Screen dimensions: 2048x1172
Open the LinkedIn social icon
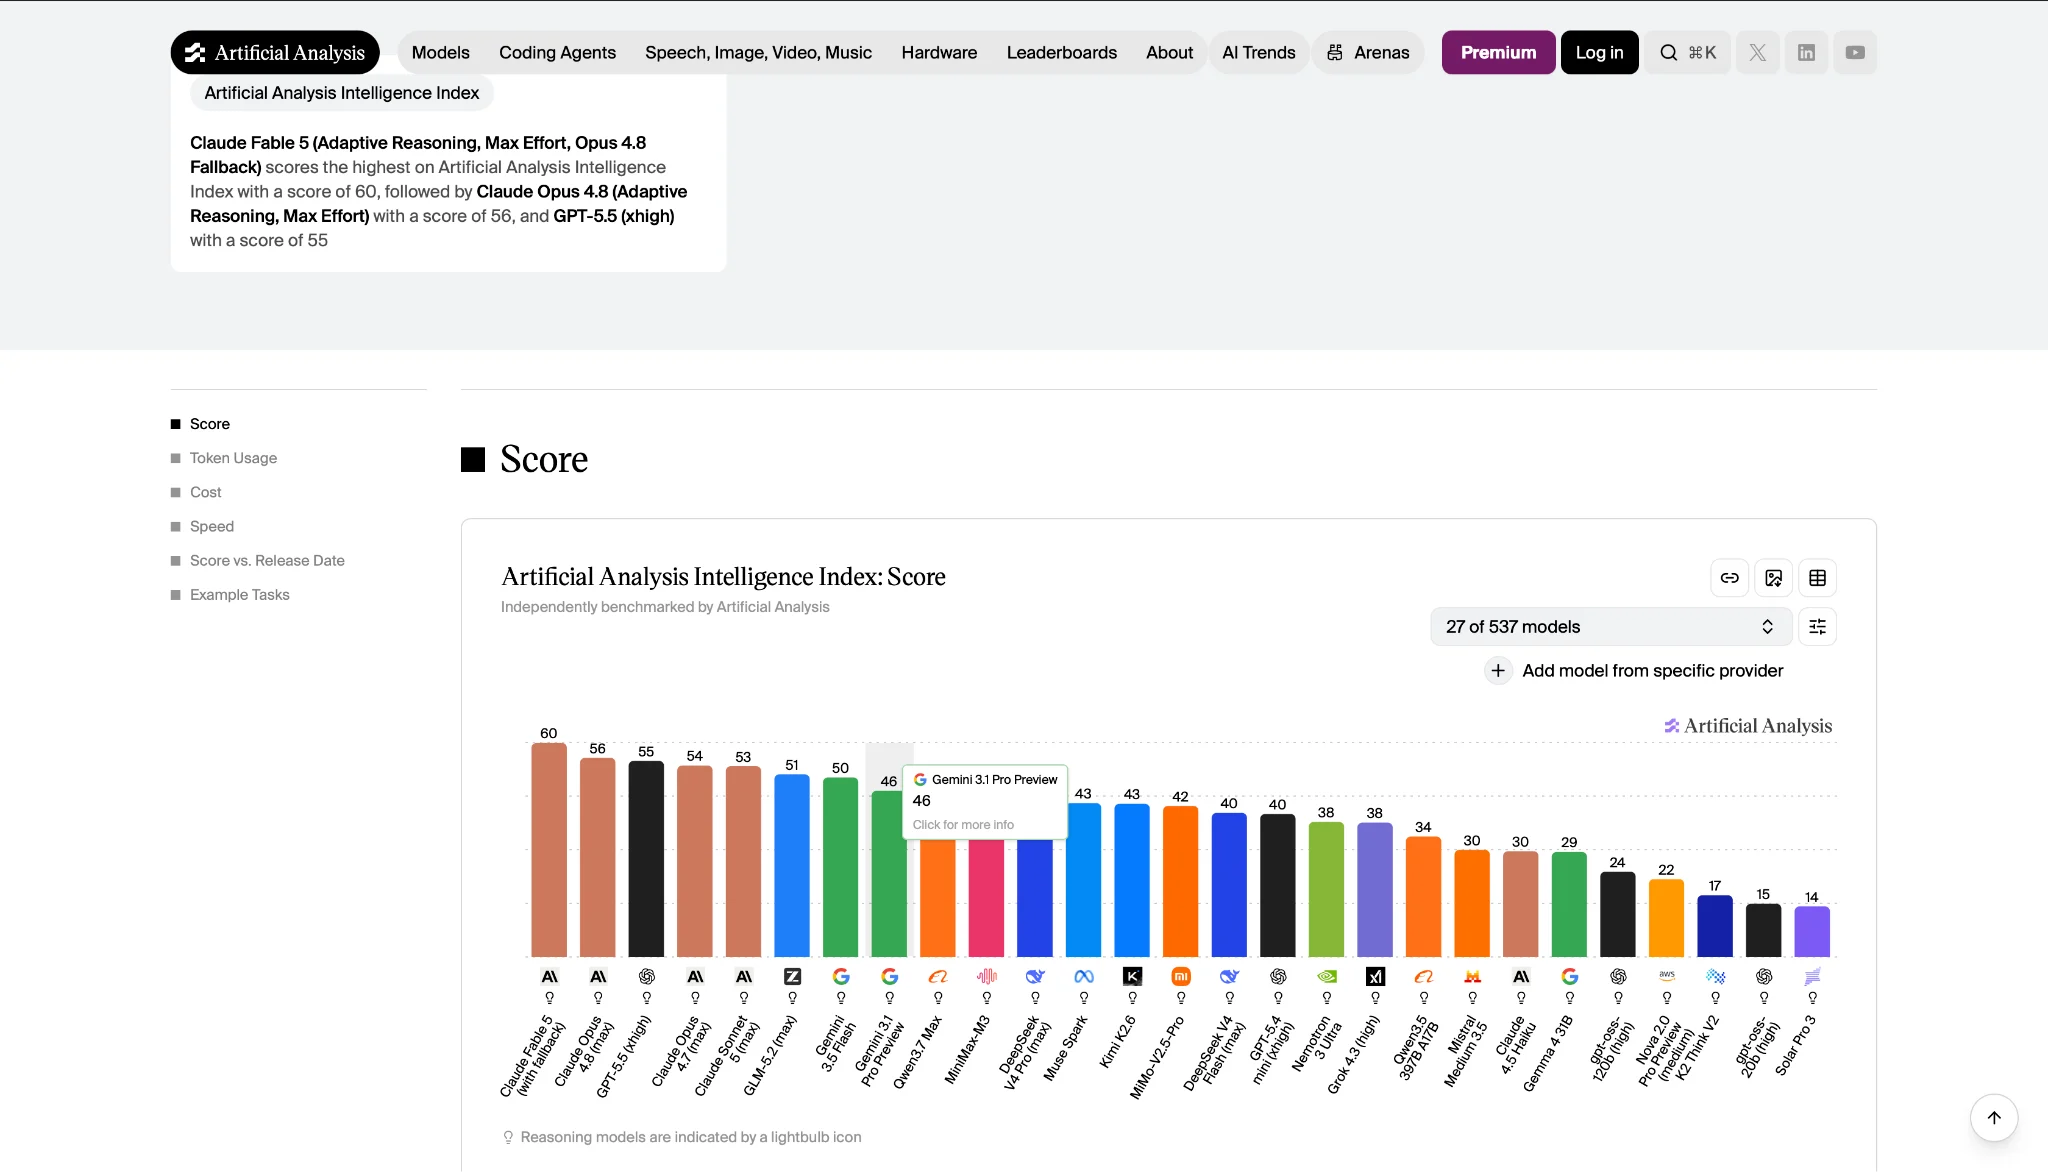1806,53
